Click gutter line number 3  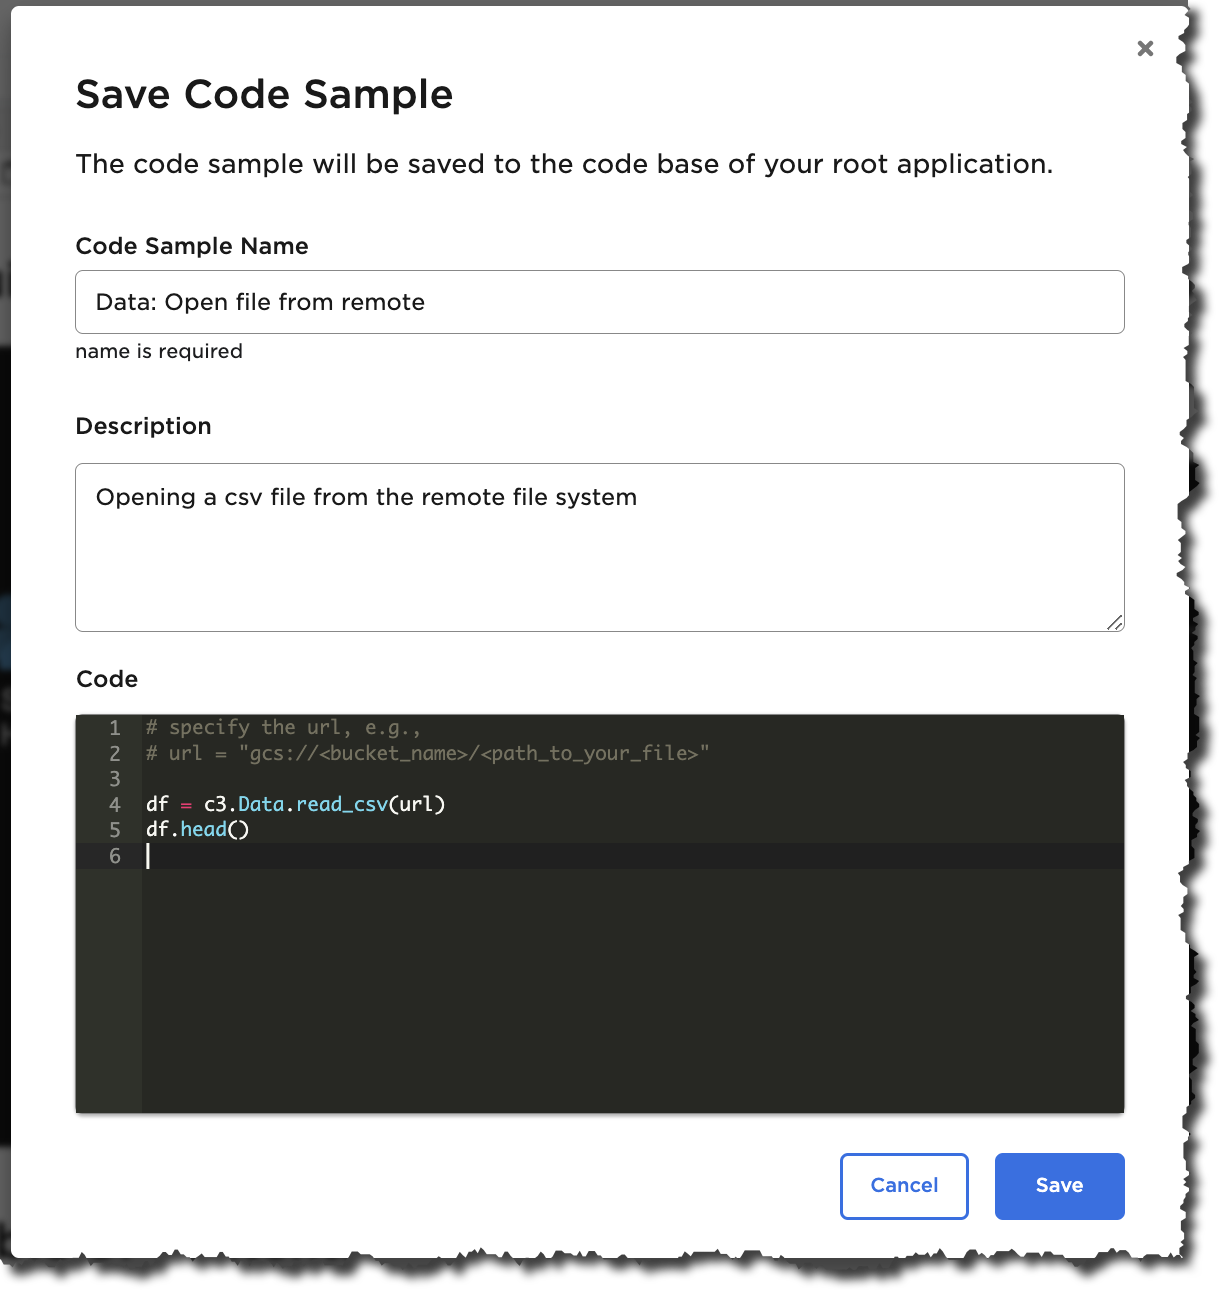pyautogui.click(x=115, y=779)
